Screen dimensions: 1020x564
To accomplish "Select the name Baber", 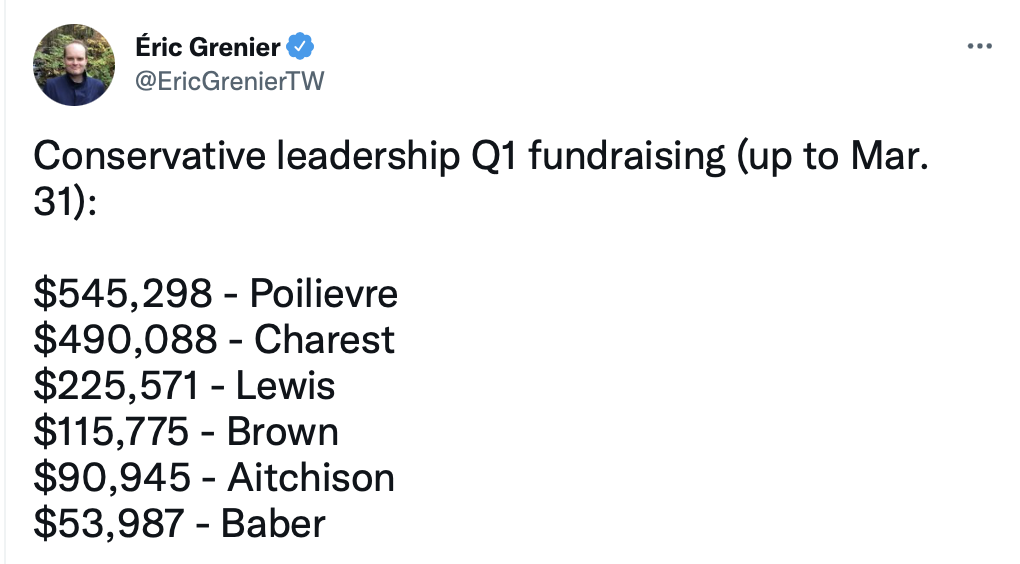I will [x=273, y=524].
